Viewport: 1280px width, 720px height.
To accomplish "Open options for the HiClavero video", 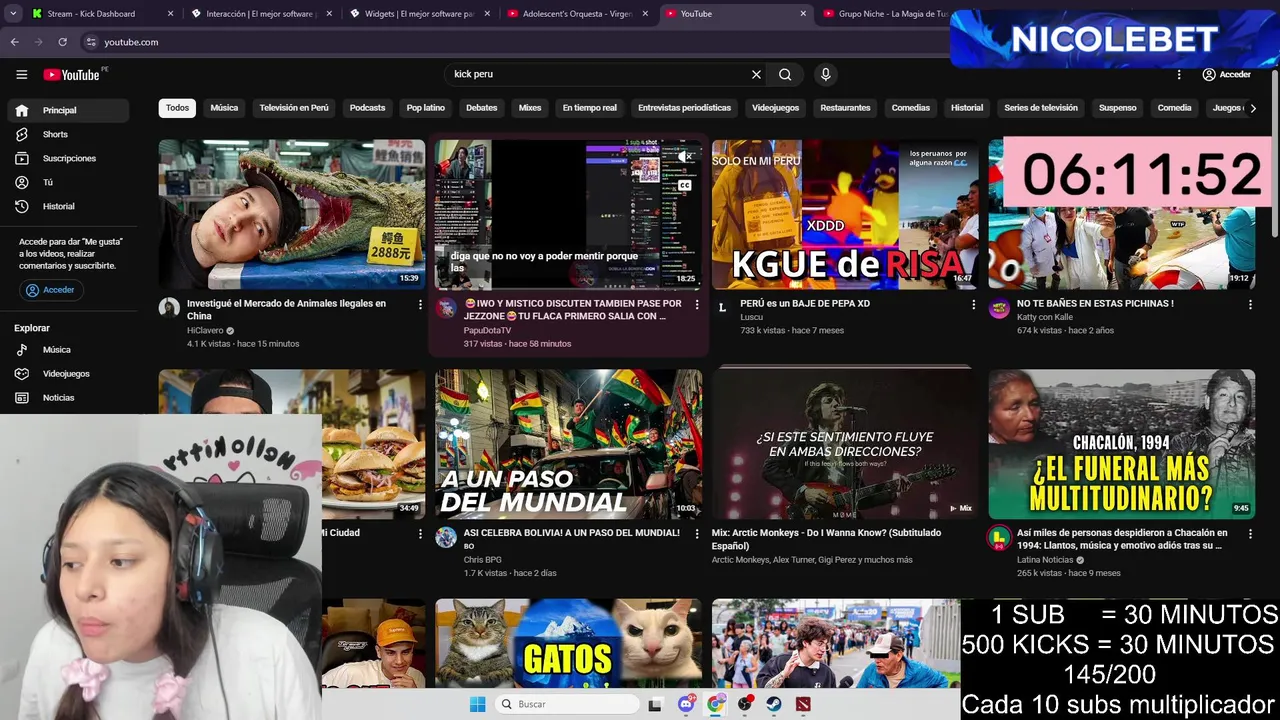I will tap(420, 305).
